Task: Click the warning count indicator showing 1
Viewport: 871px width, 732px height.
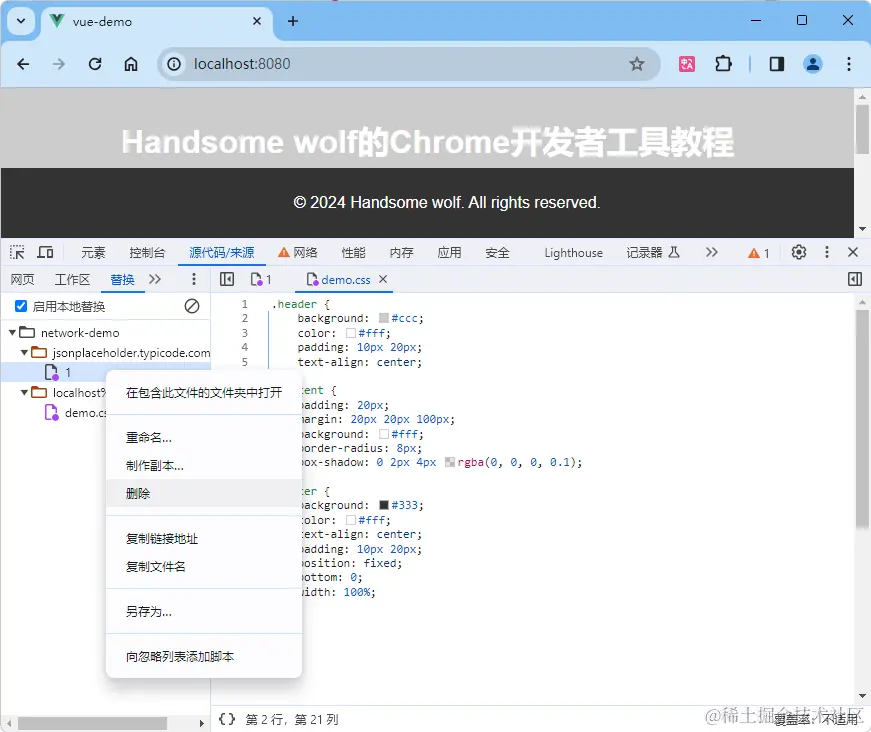Action: (x=759, y=253)
